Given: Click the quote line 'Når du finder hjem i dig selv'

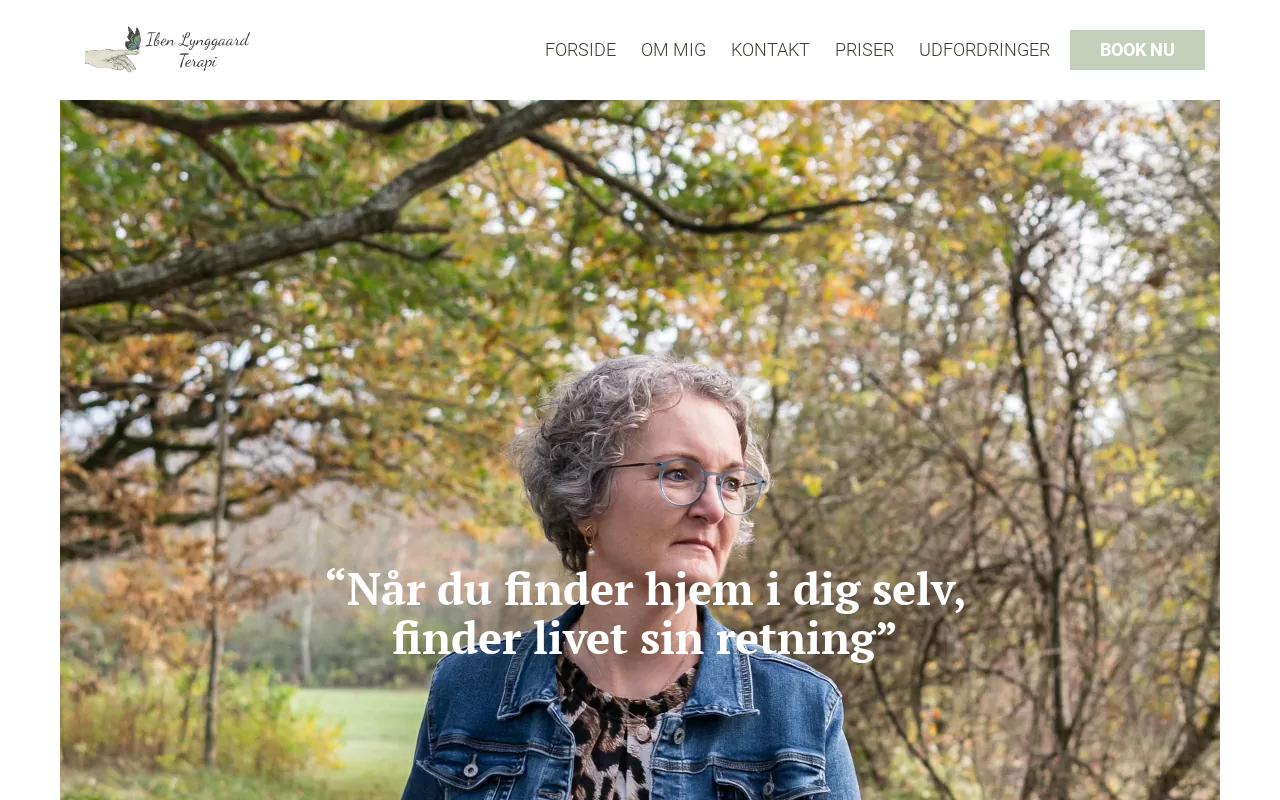Looking at the screenshot, I should [655, 589].
